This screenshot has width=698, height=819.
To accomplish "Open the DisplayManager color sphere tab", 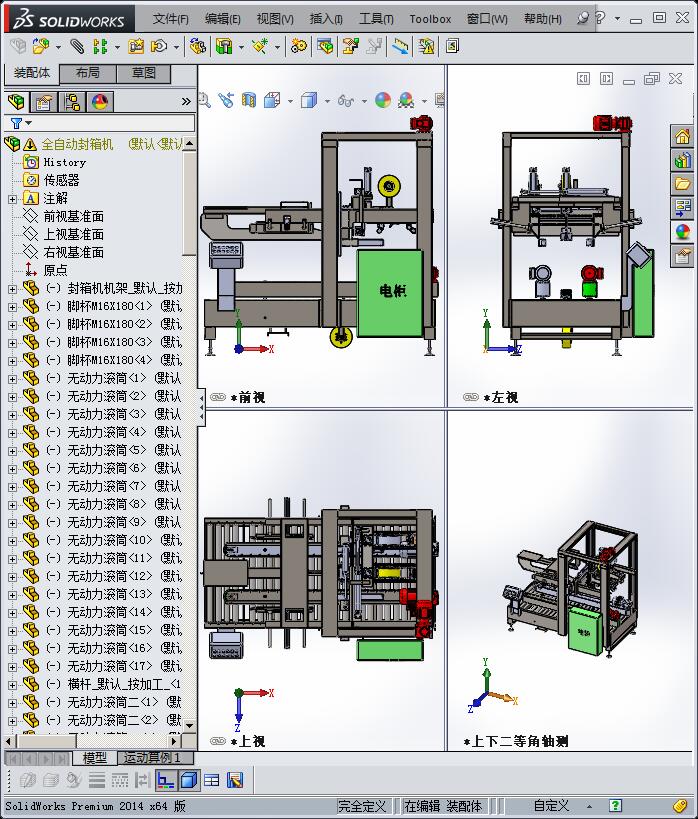I will pos(100,101).
